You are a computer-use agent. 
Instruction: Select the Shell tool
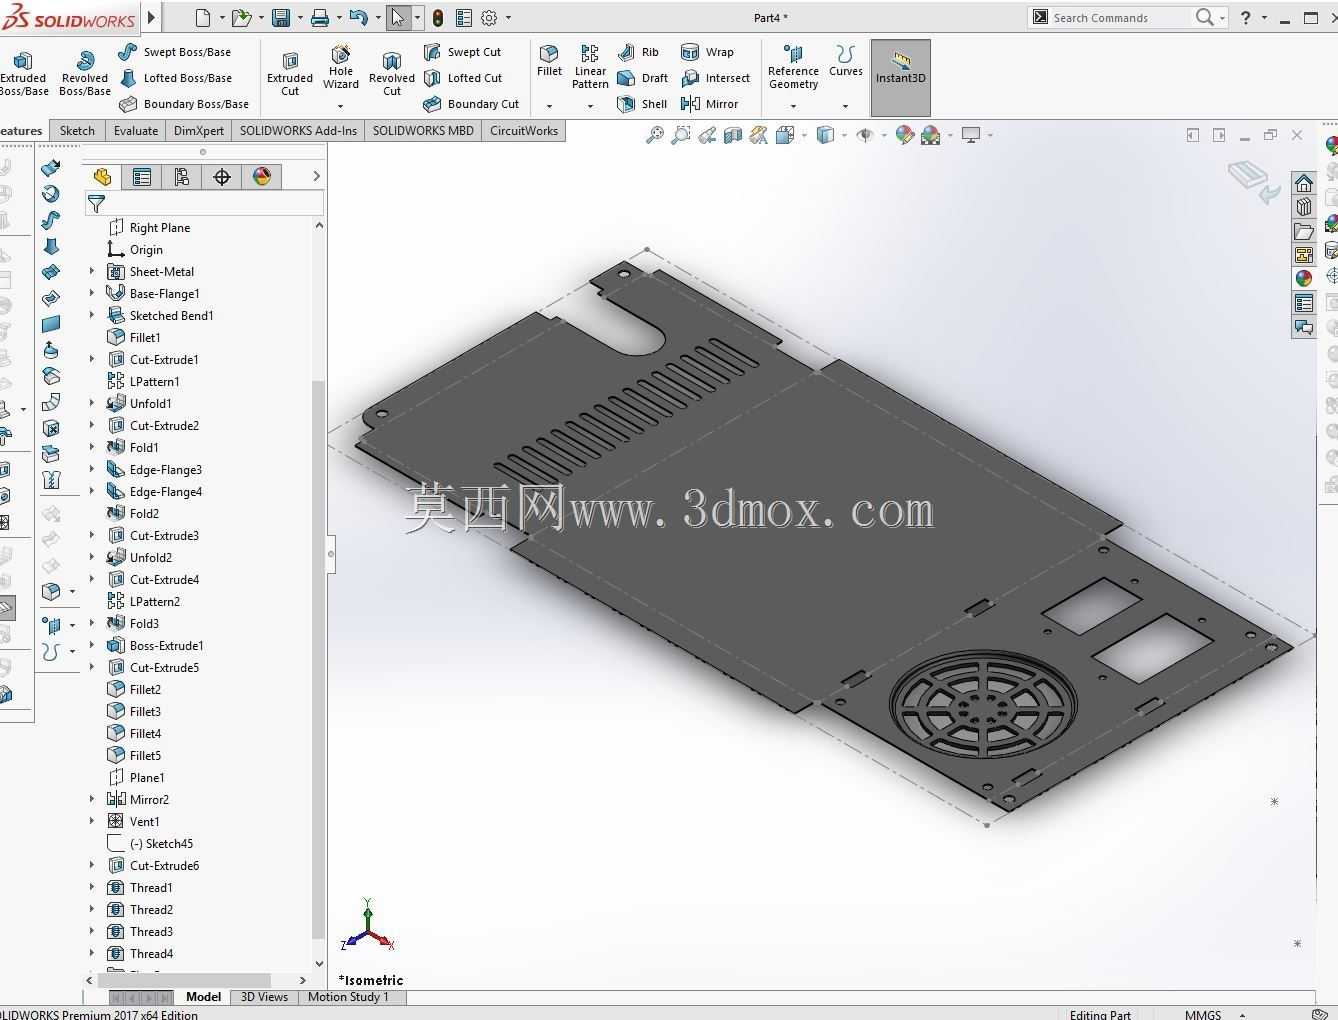(642, 104)
